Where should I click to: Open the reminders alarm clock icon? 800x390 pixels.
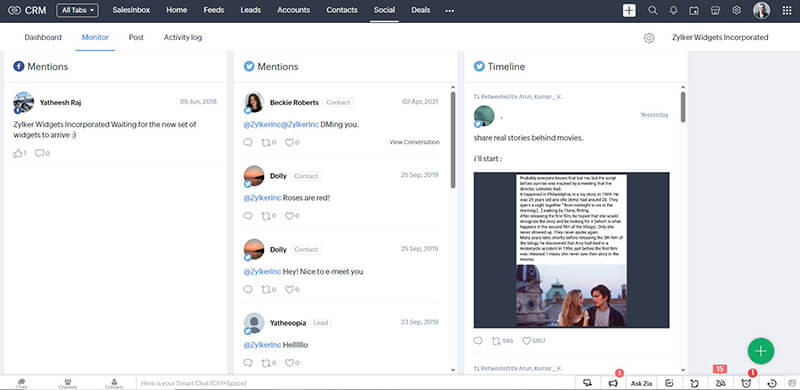tap(746, 383)
